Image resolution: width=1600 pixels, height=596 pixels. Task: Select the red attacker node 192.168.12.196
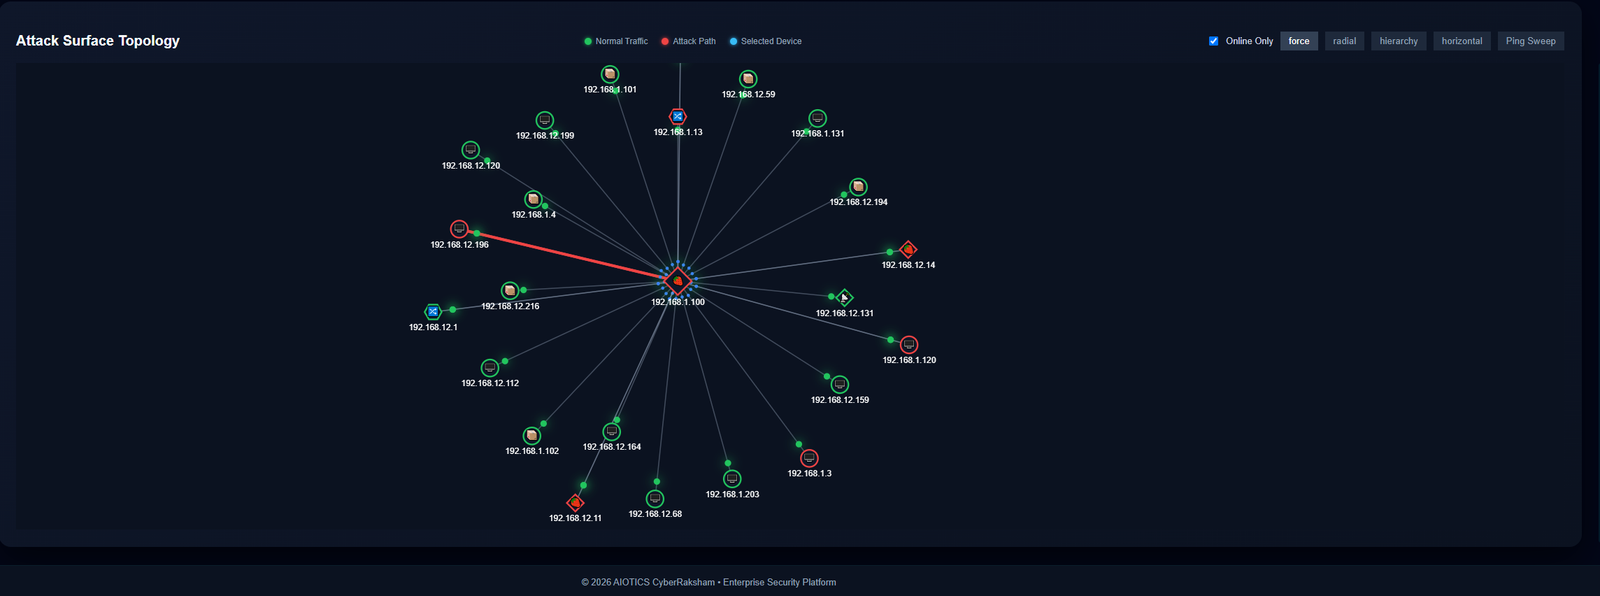459,229
